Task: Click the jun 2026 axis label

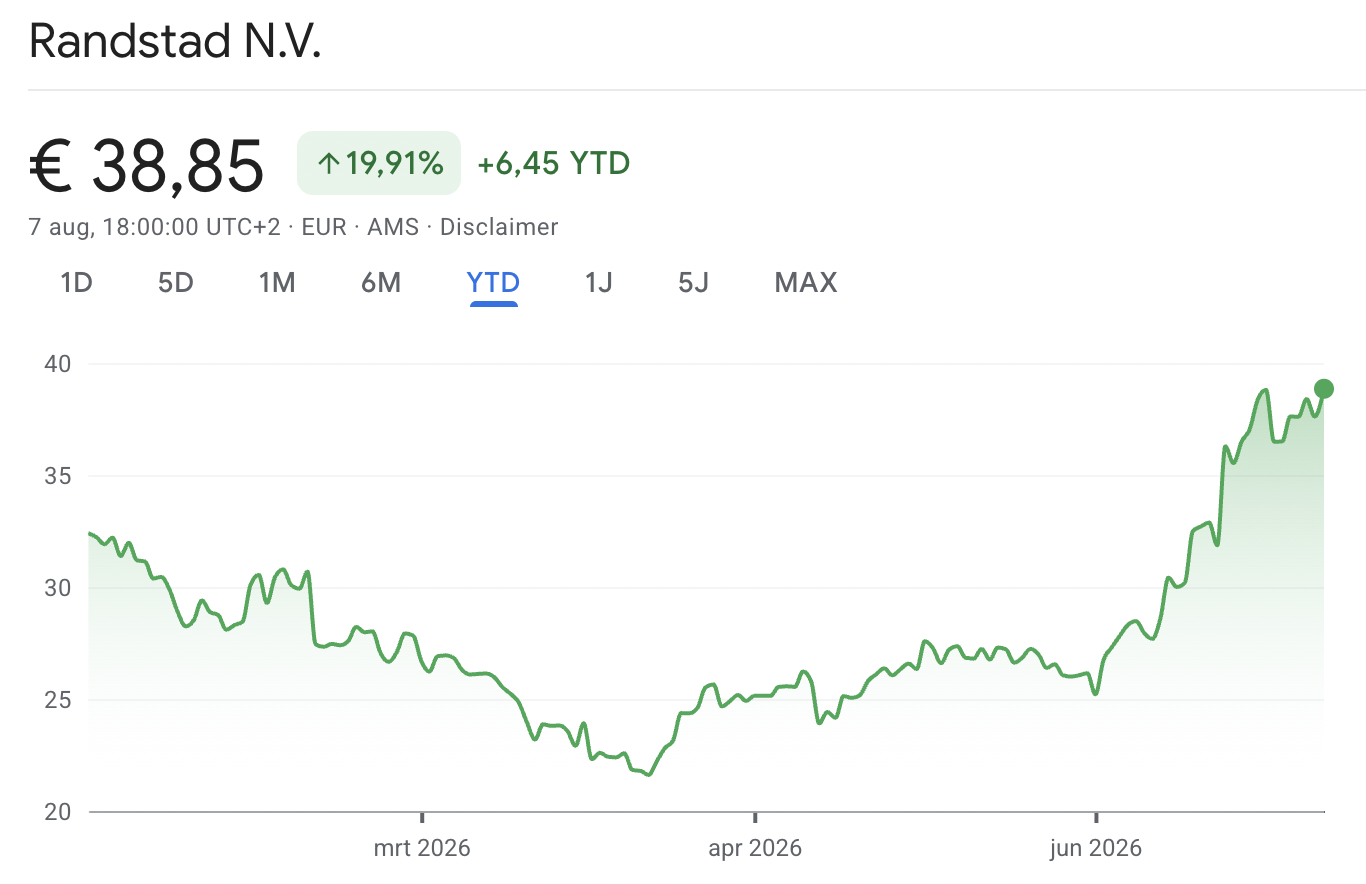Action: click(1096, 849)
